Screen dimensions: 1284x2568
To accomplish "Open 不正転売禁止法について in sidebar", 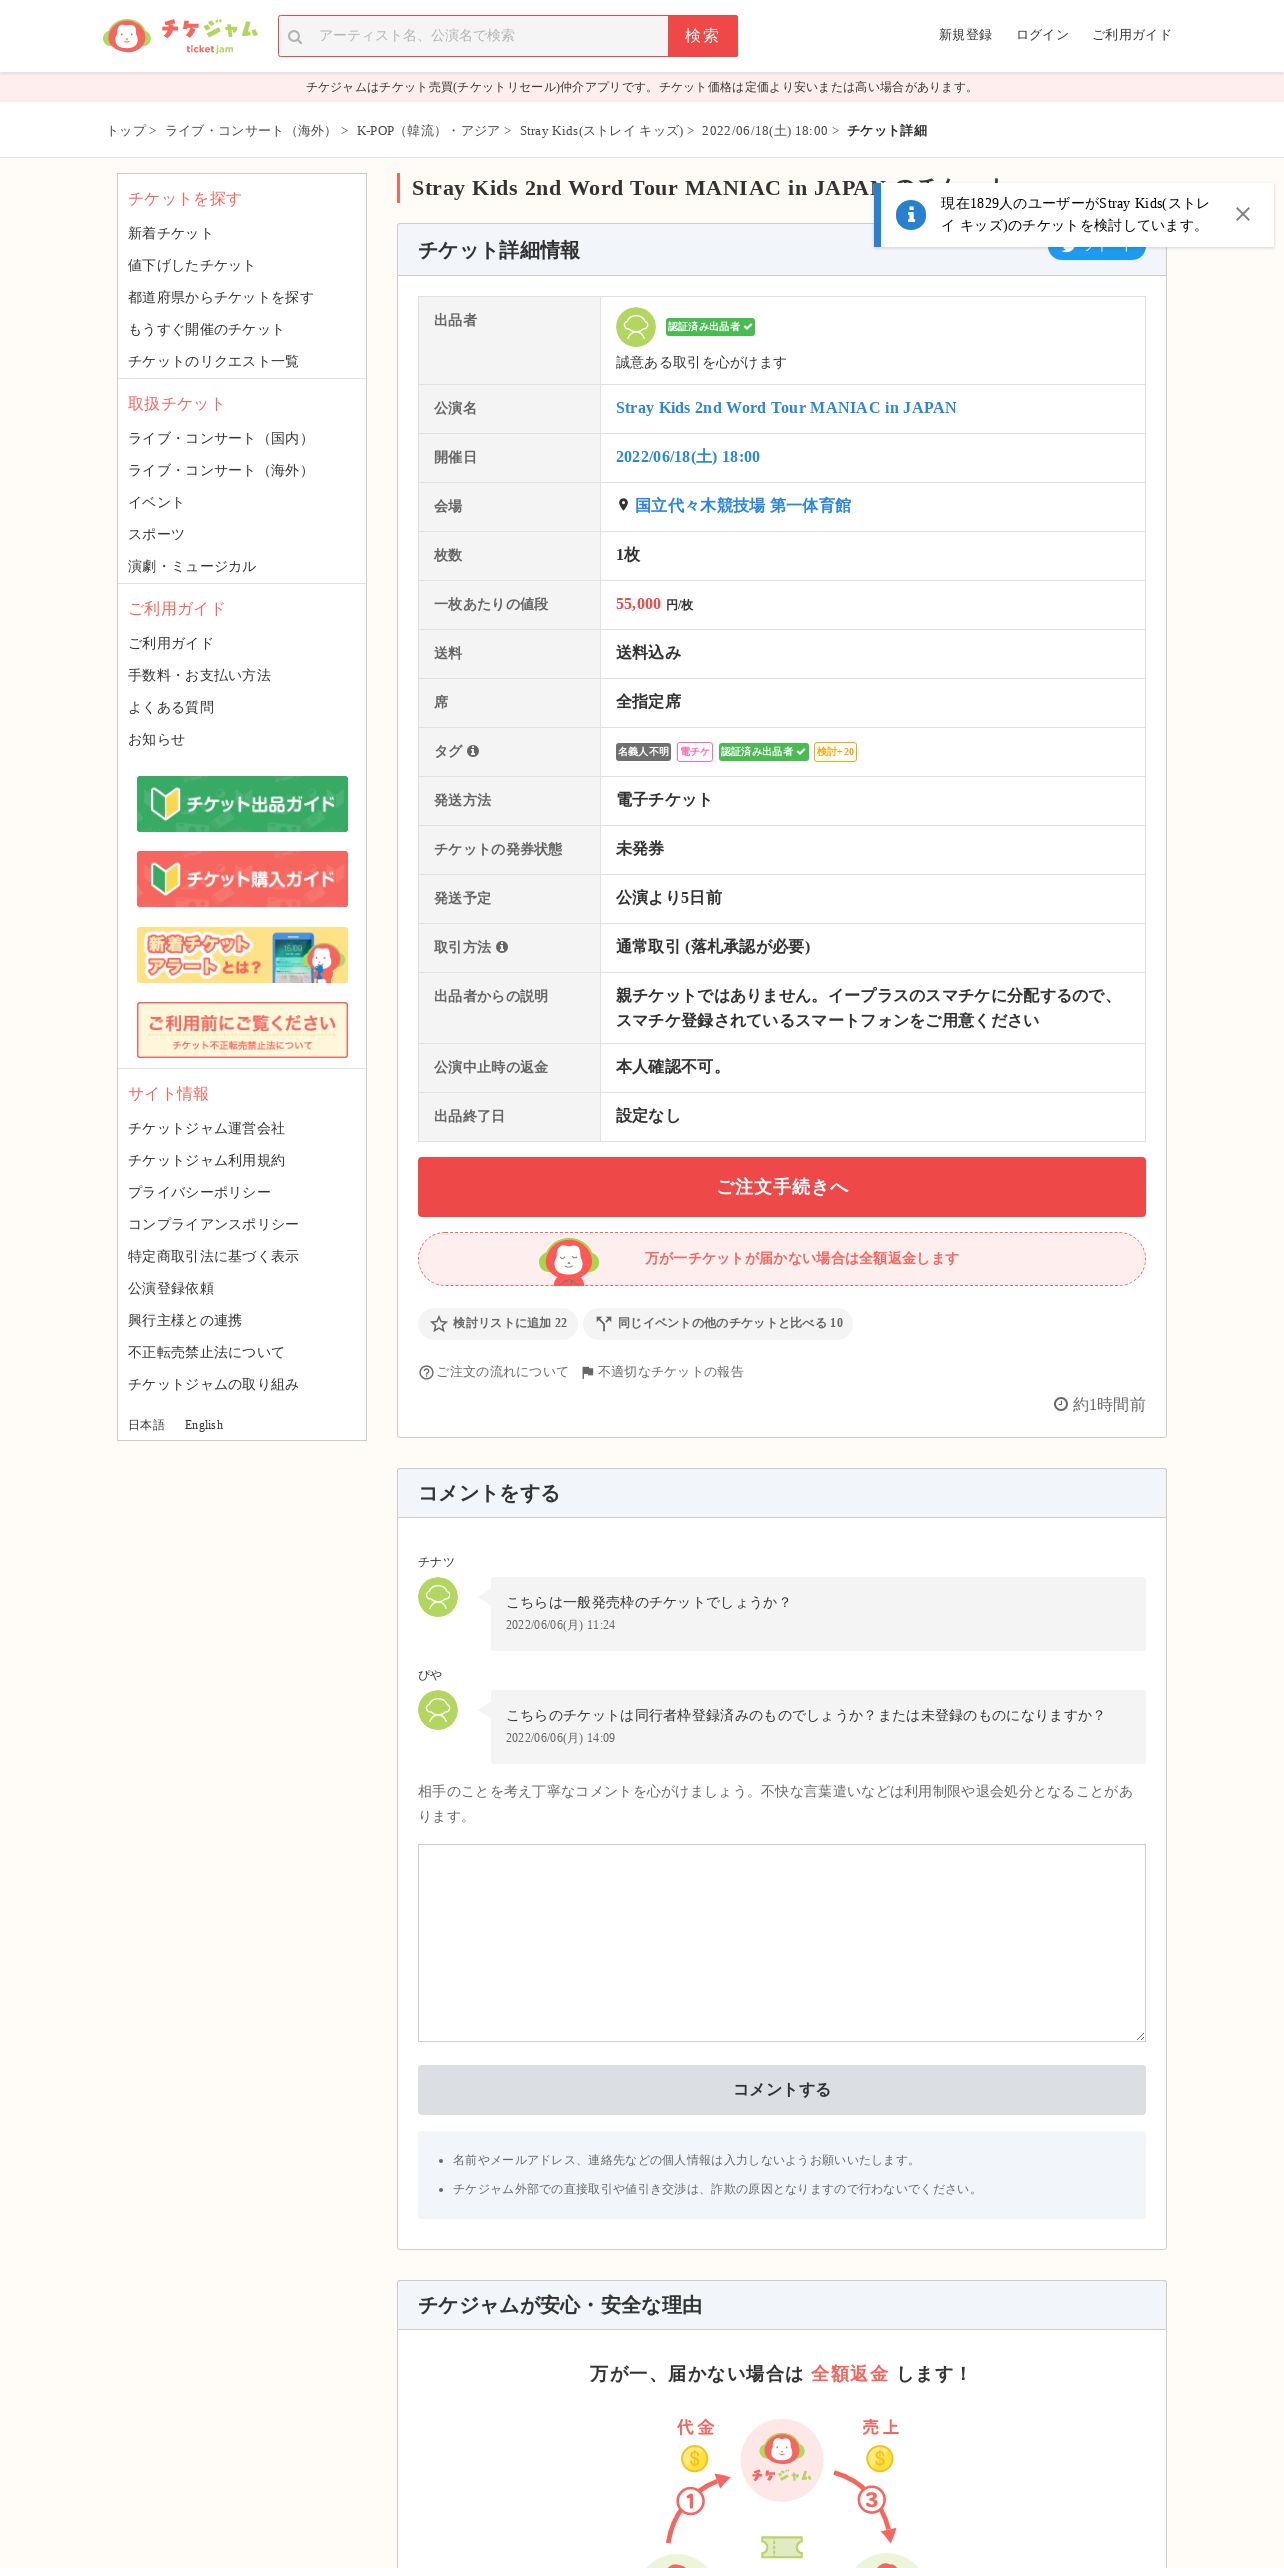I will 206,1352.
